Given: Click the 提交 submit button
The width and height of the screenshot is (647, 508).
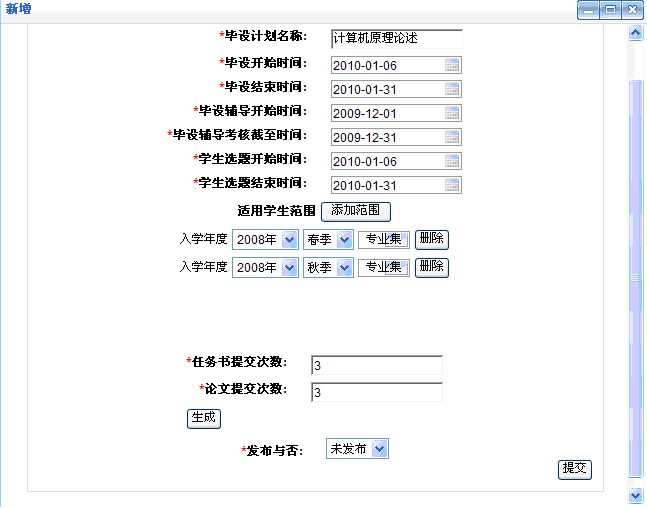Looking at the screenshot, I should click(x=575, y=470).
